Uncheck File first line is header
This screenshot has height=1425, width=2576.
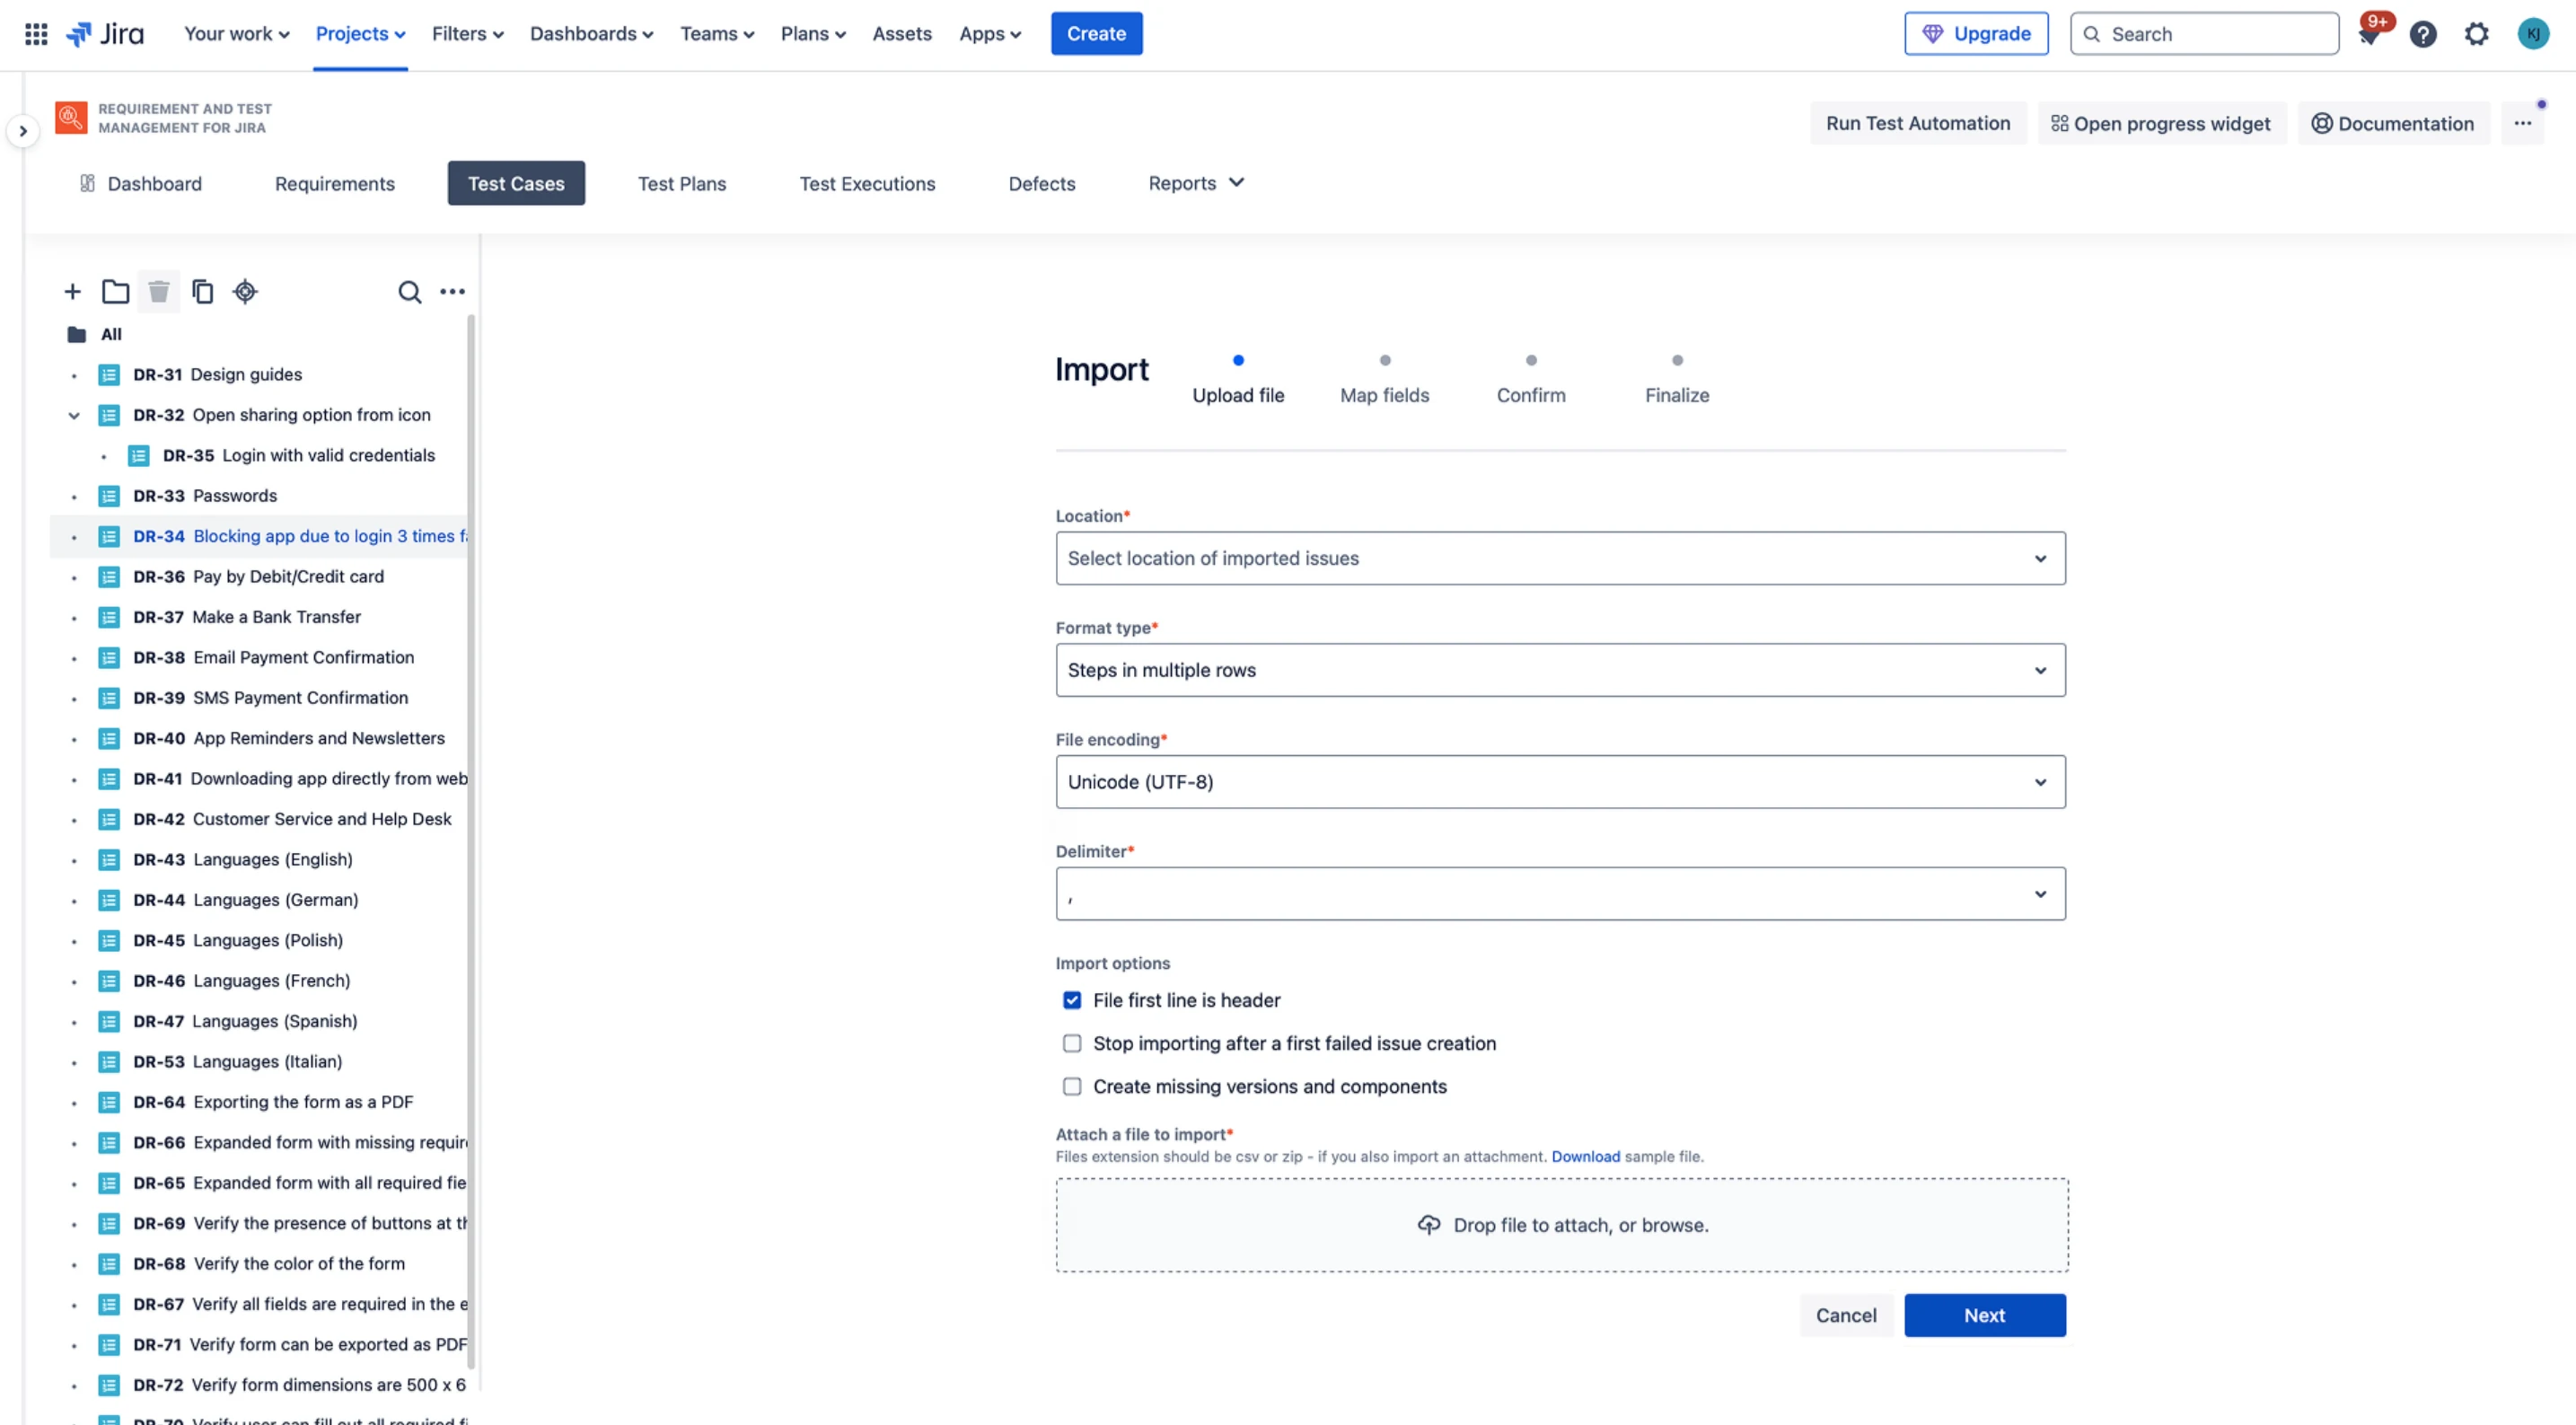pyautogui.click(x=1072, y=1001)
